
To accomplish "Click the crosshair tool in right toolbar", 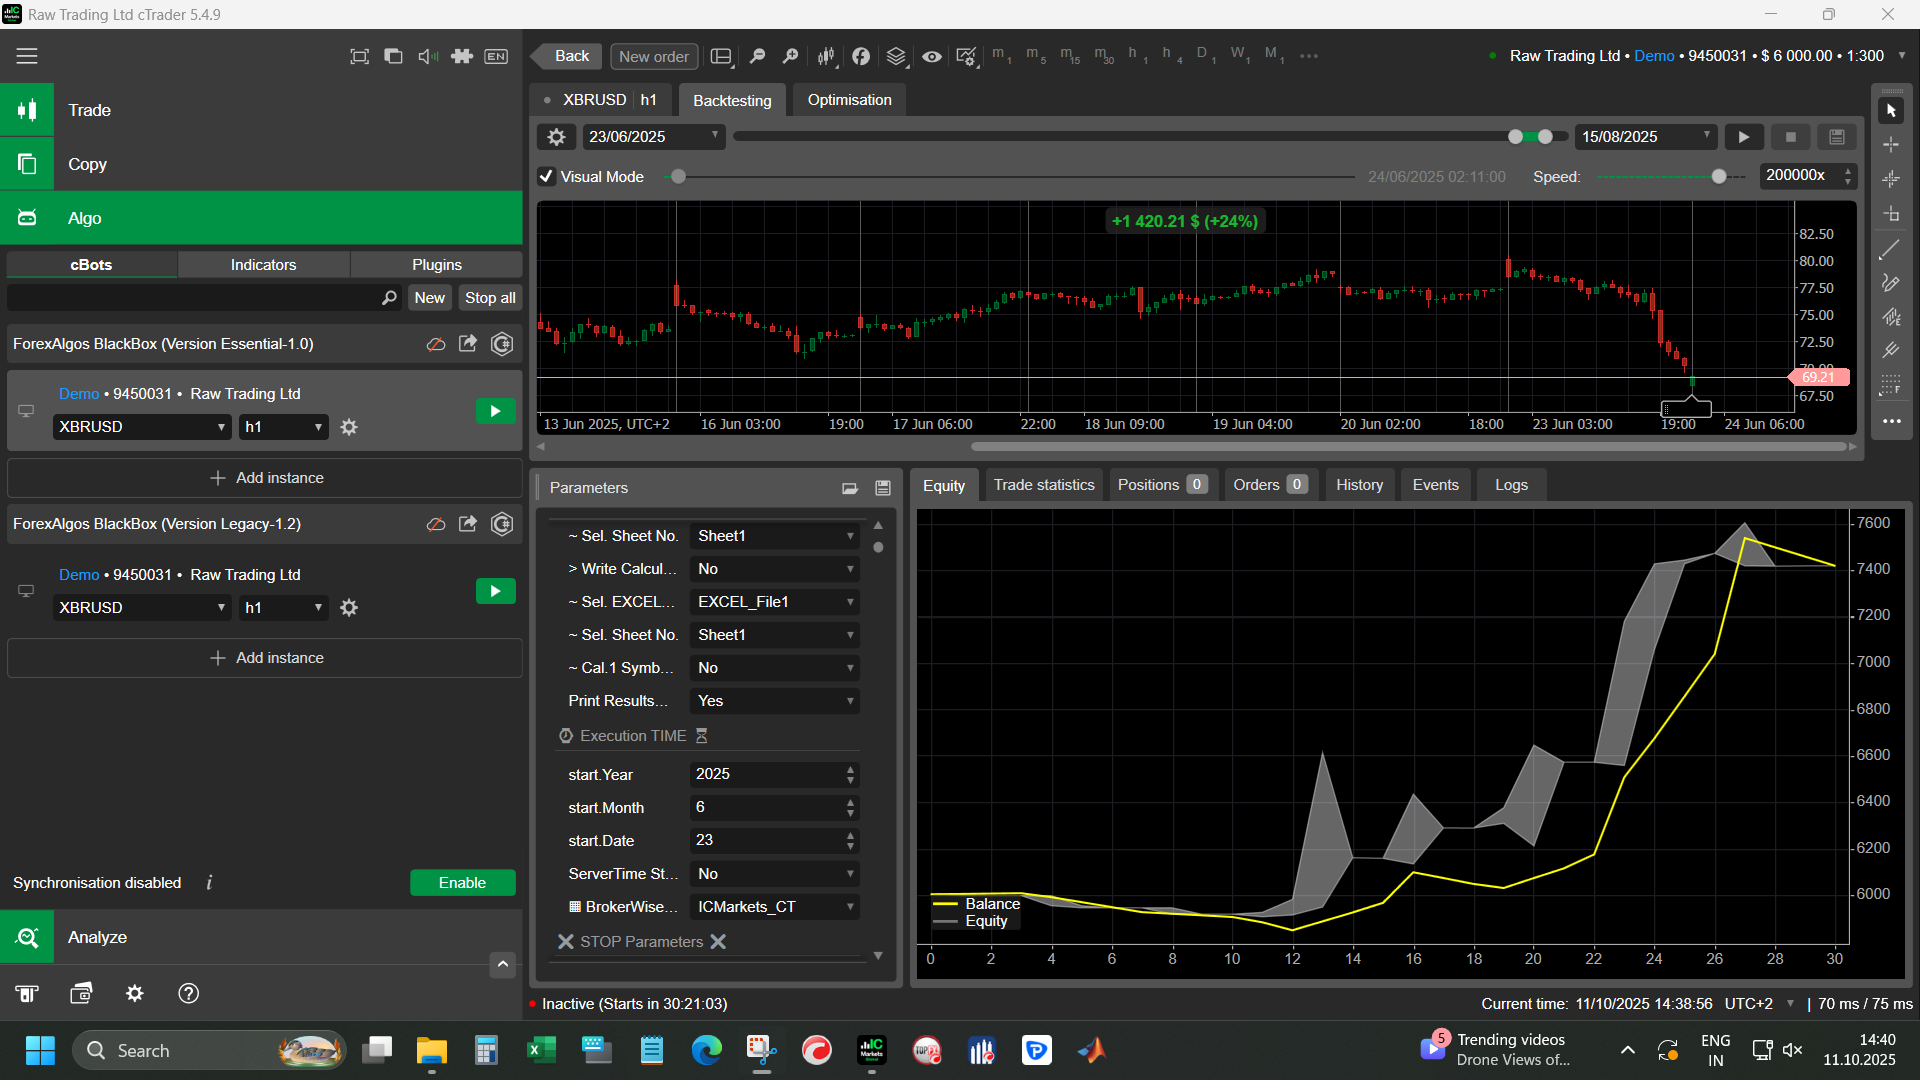I will pyautogui.click(x=1890, y=145).
